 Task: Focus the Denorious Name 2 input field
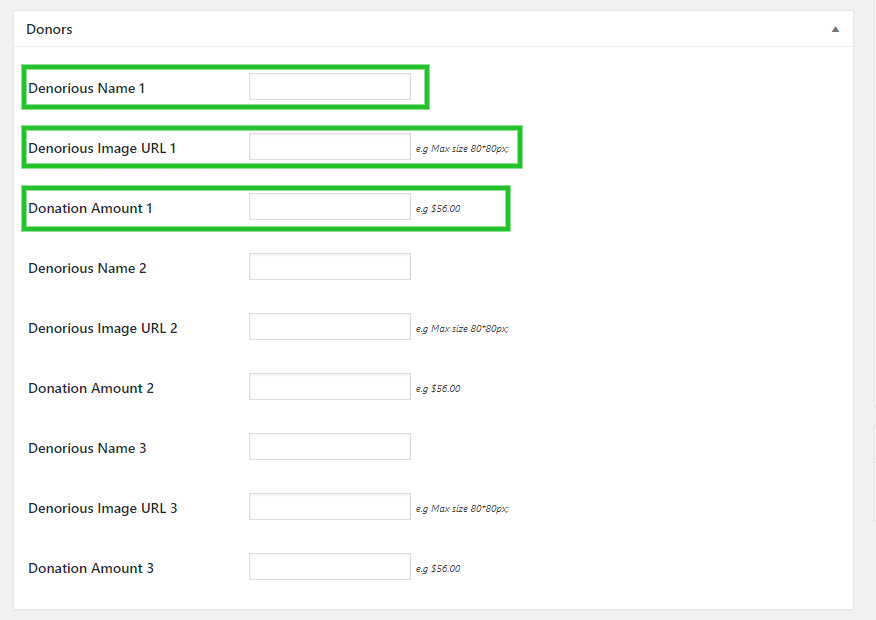(330, 266)
